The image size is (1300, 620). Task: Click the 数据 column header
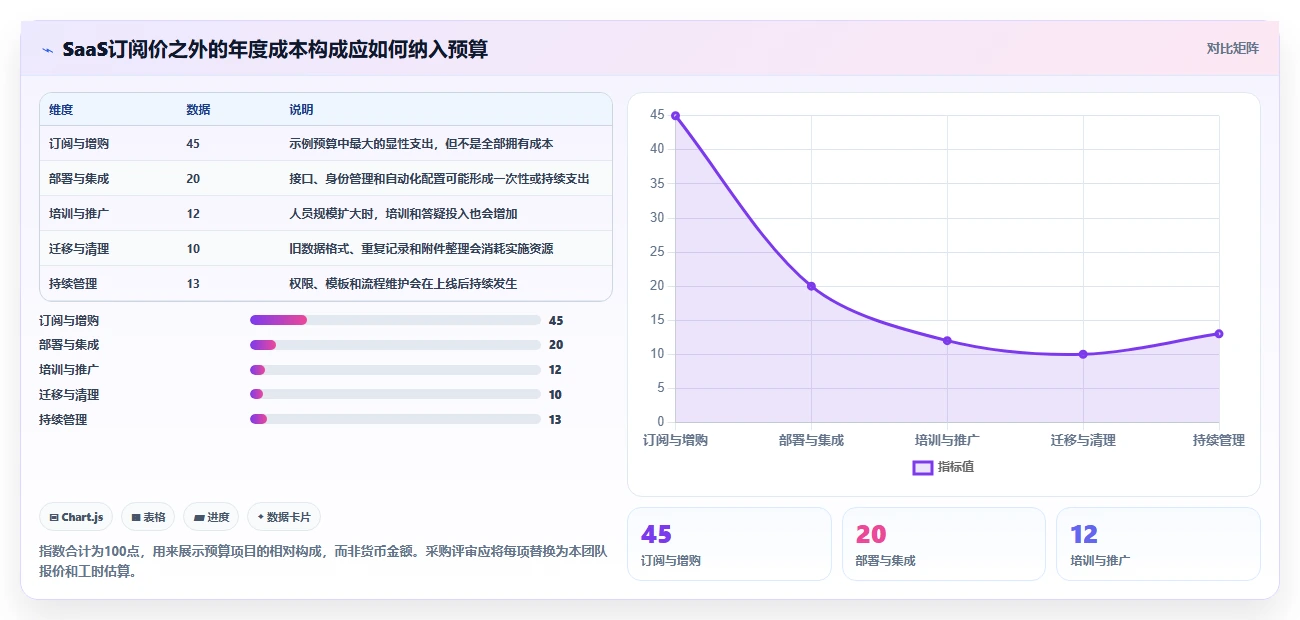[198, 110]
